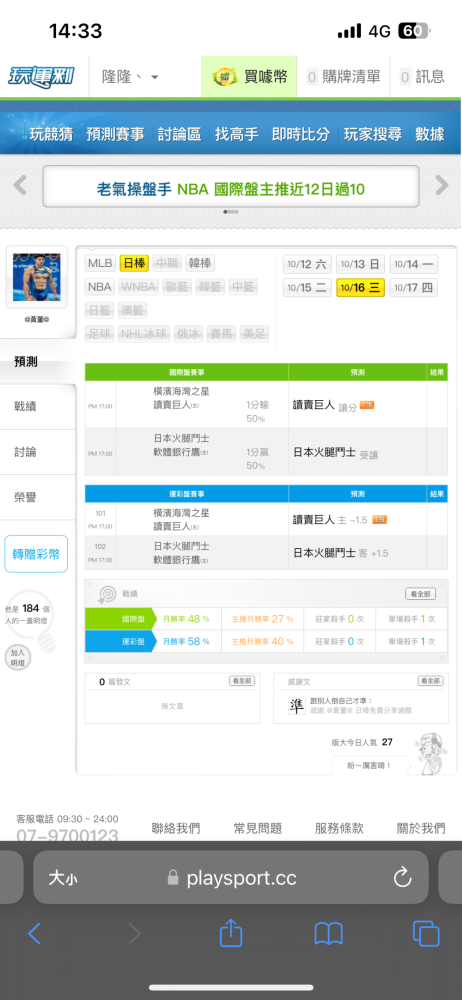
Task: Click the playsport logo at top left
Action: point(41,77)
